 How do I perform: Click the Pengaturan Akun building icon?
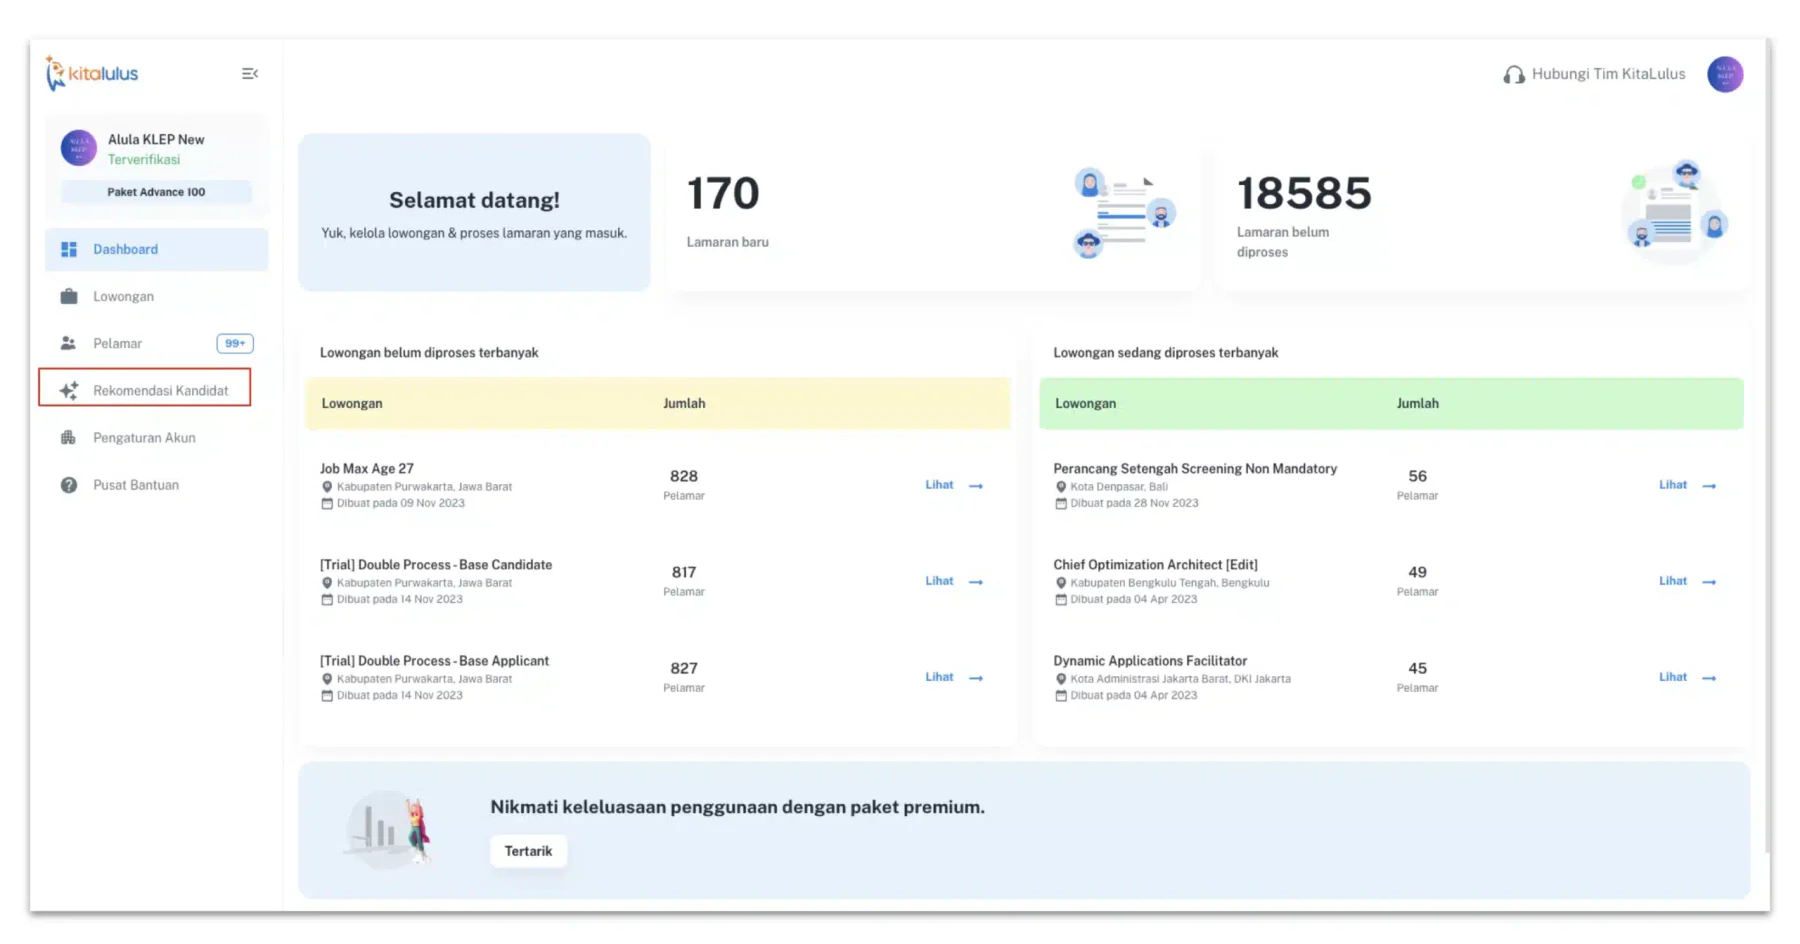point(69,438)
